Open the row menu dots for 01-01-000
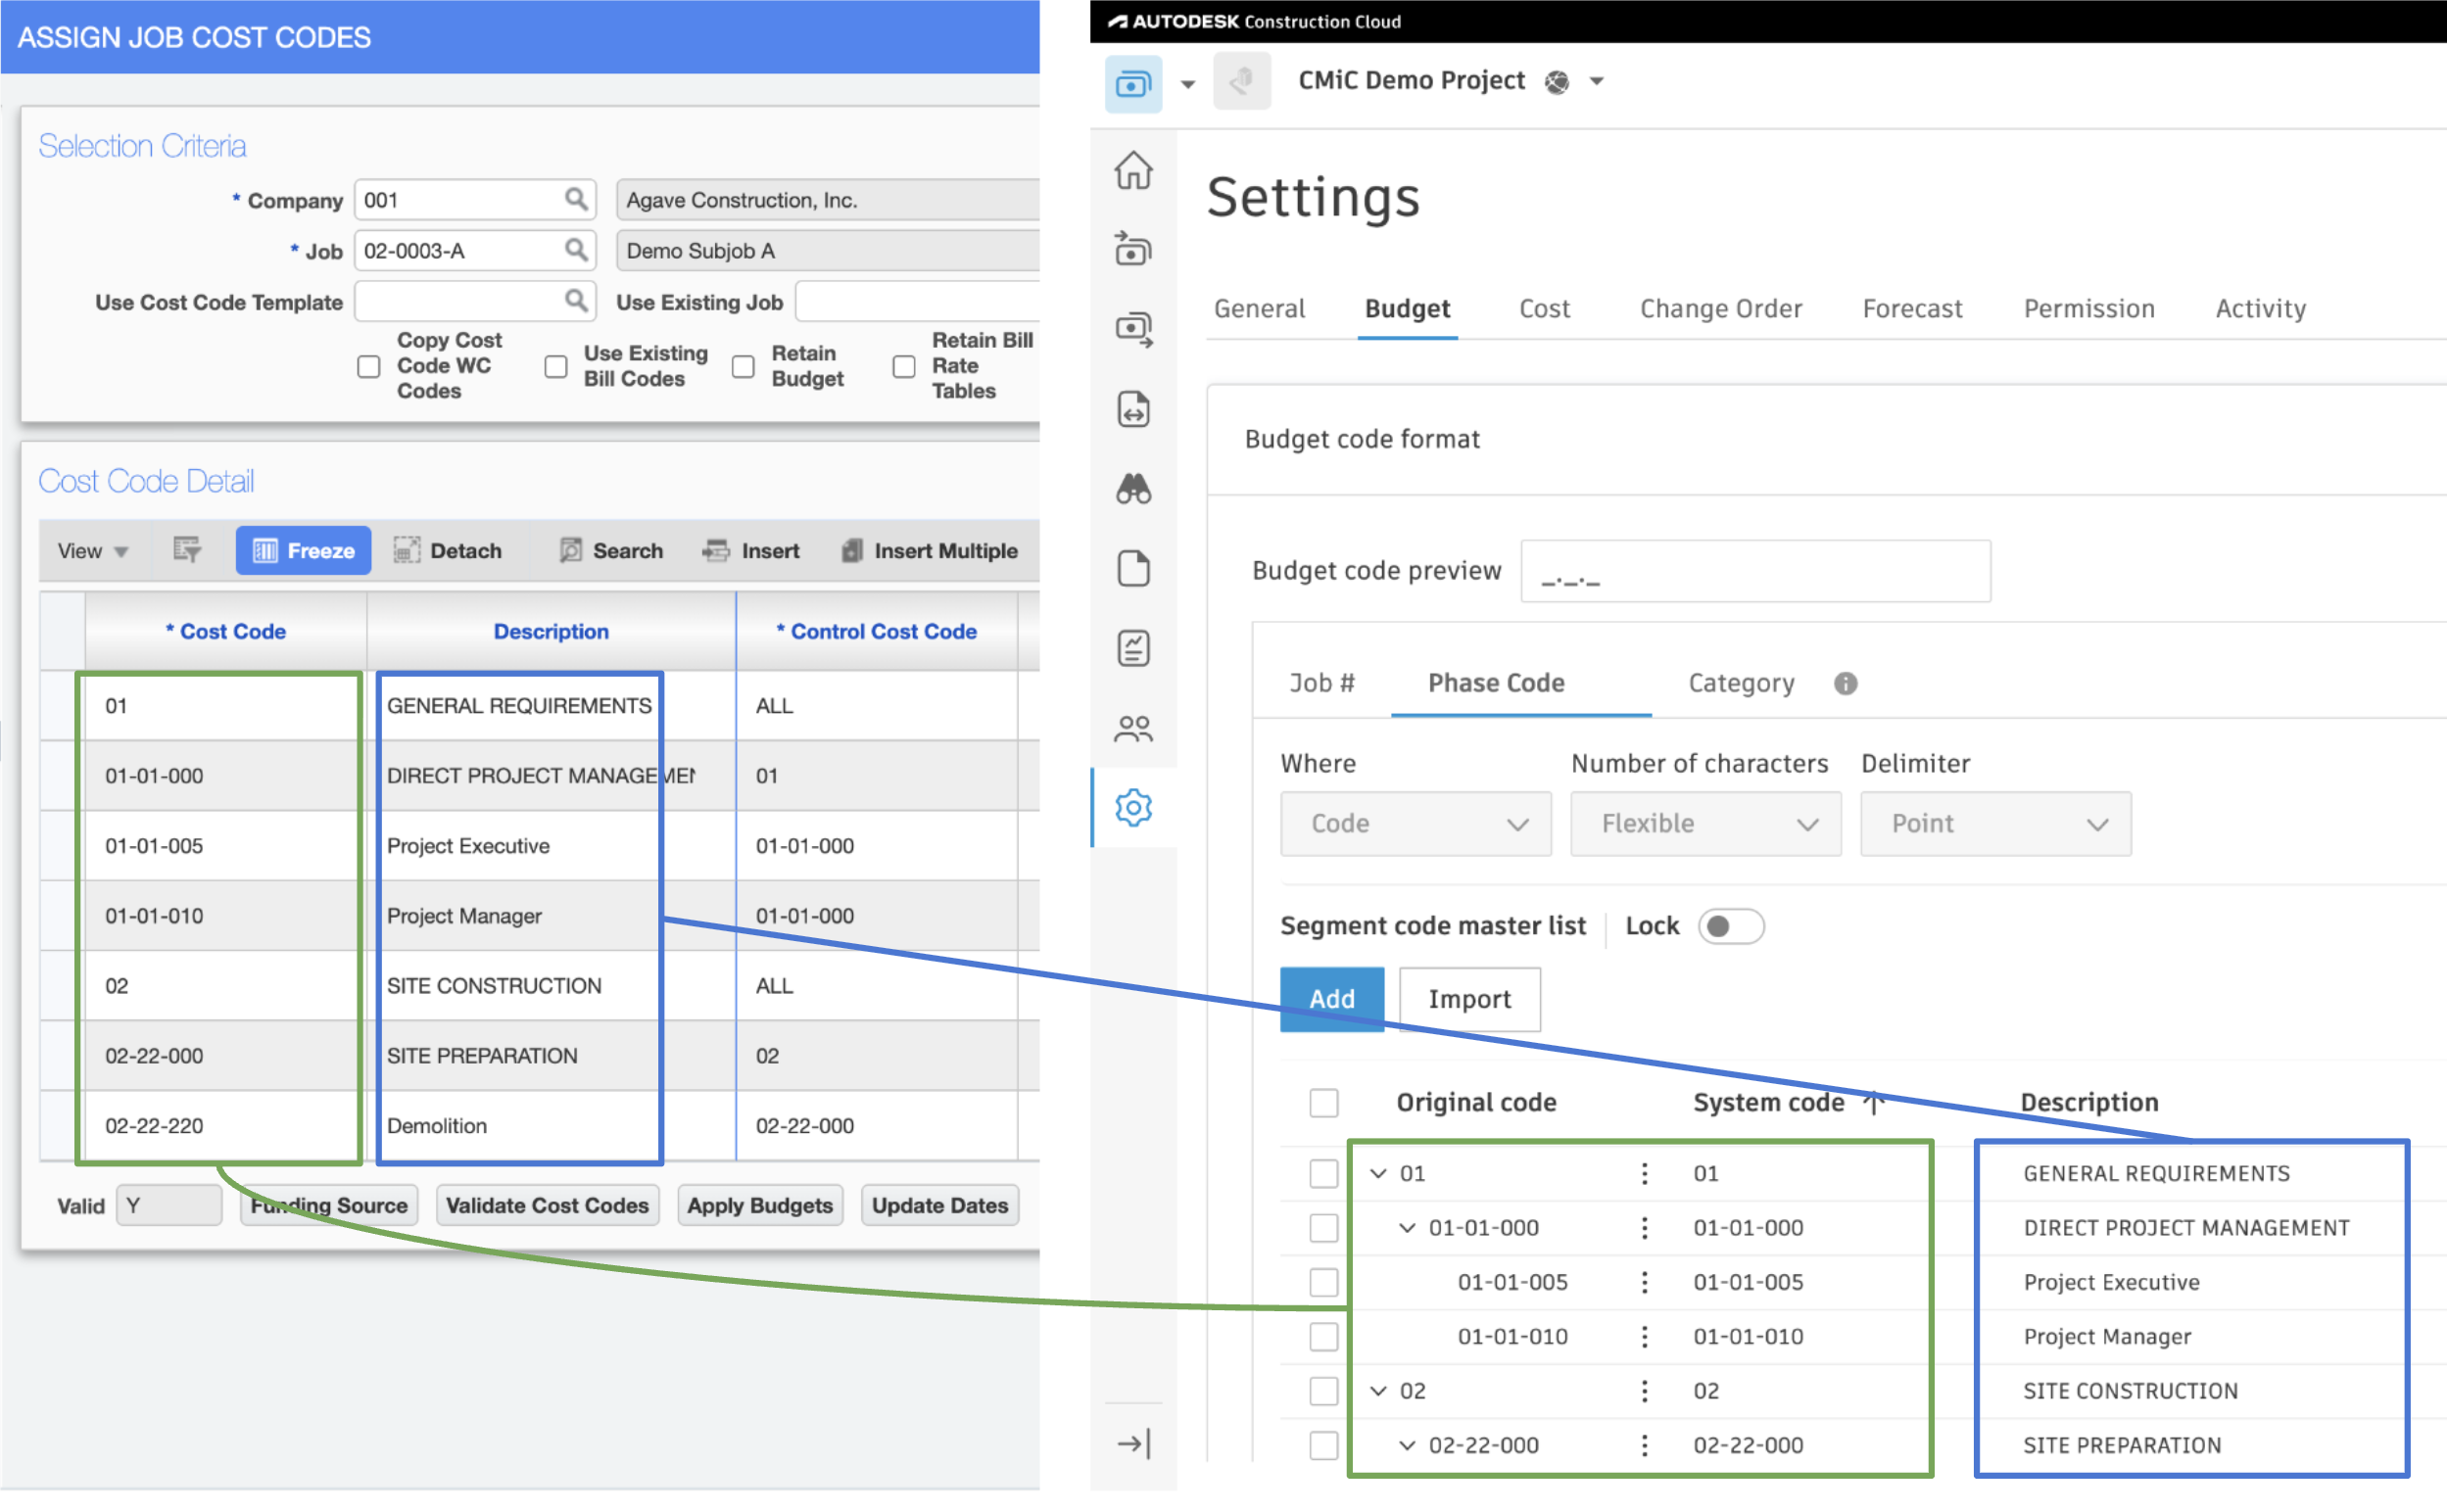 (x=1644, y=1227)
